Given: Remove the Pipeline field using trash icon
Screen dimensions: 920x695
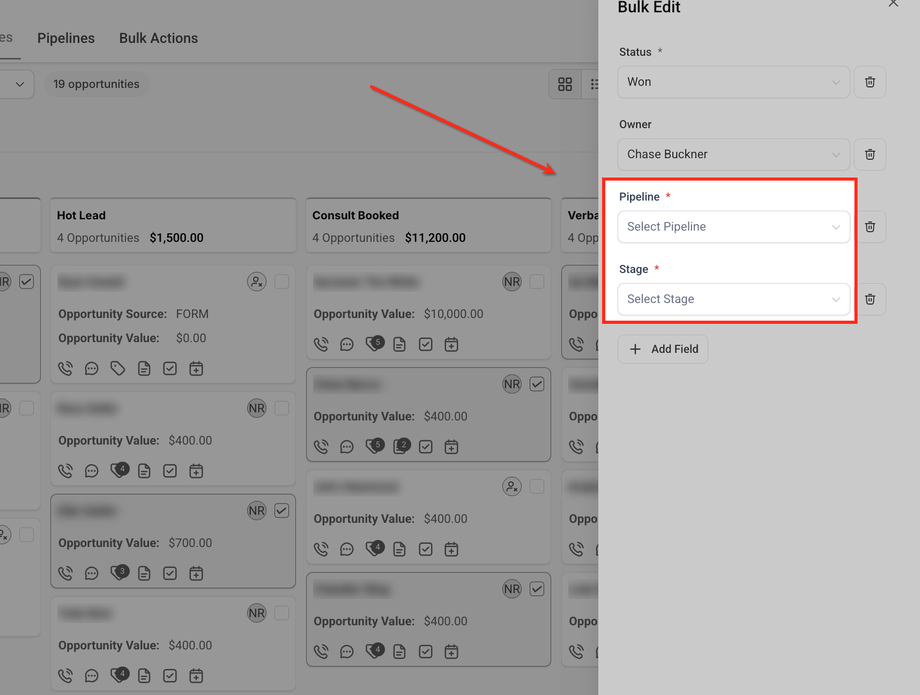Looking at the screenshot, I should click(x=870, y=227).
